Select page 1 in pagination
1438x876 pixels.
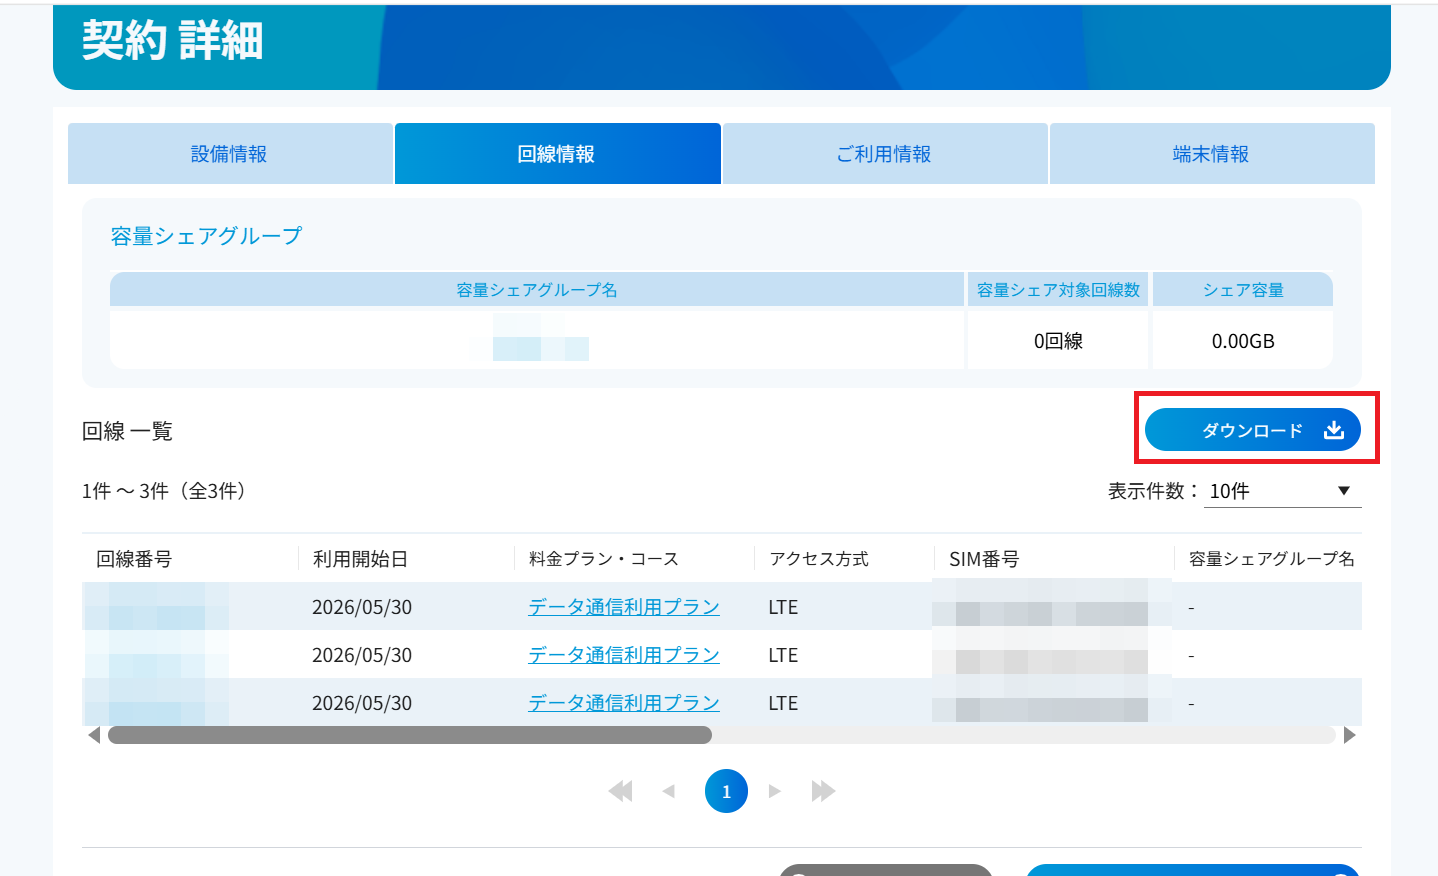pos(726,791)
